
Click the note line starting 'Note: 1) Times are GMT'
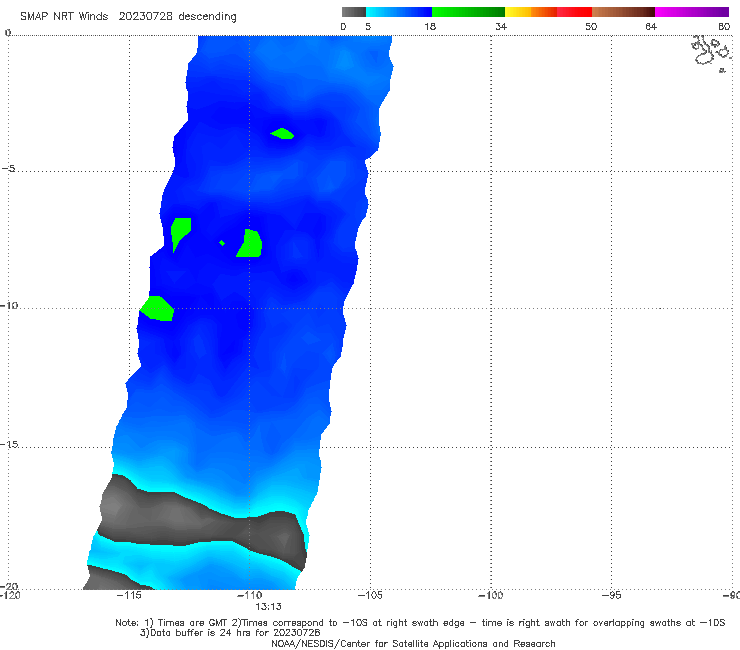(x=420, y=623)
